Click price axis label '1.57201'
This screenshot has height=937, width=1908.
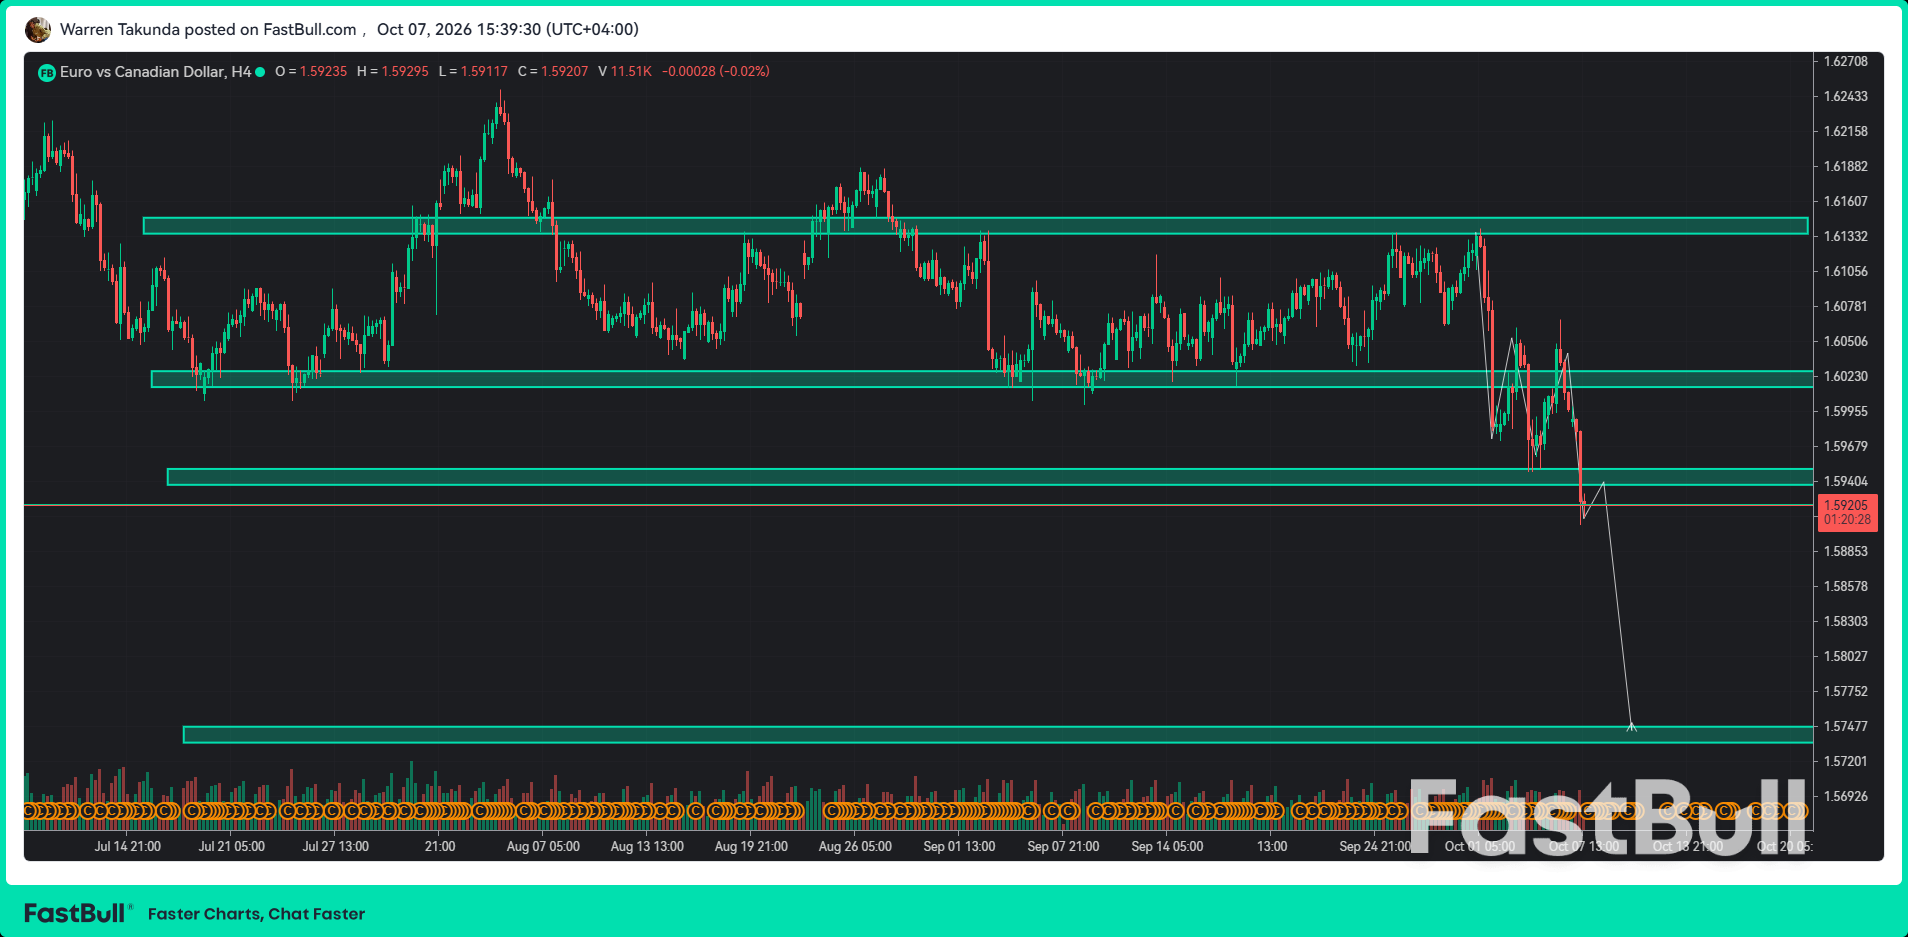click(1845, 761)
